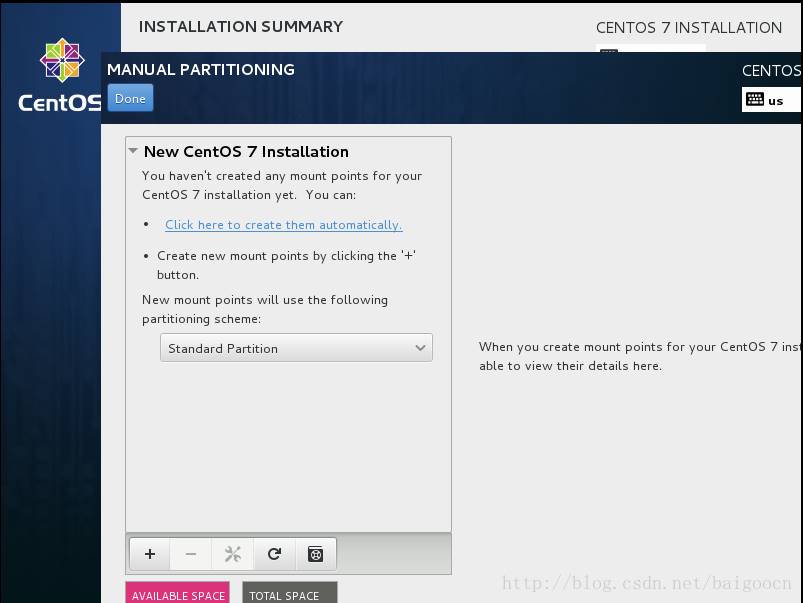Select the AVAILABLE SPACE indicator
The width and height of the screenshot is (803, 603).
click(x=177, y=592)
